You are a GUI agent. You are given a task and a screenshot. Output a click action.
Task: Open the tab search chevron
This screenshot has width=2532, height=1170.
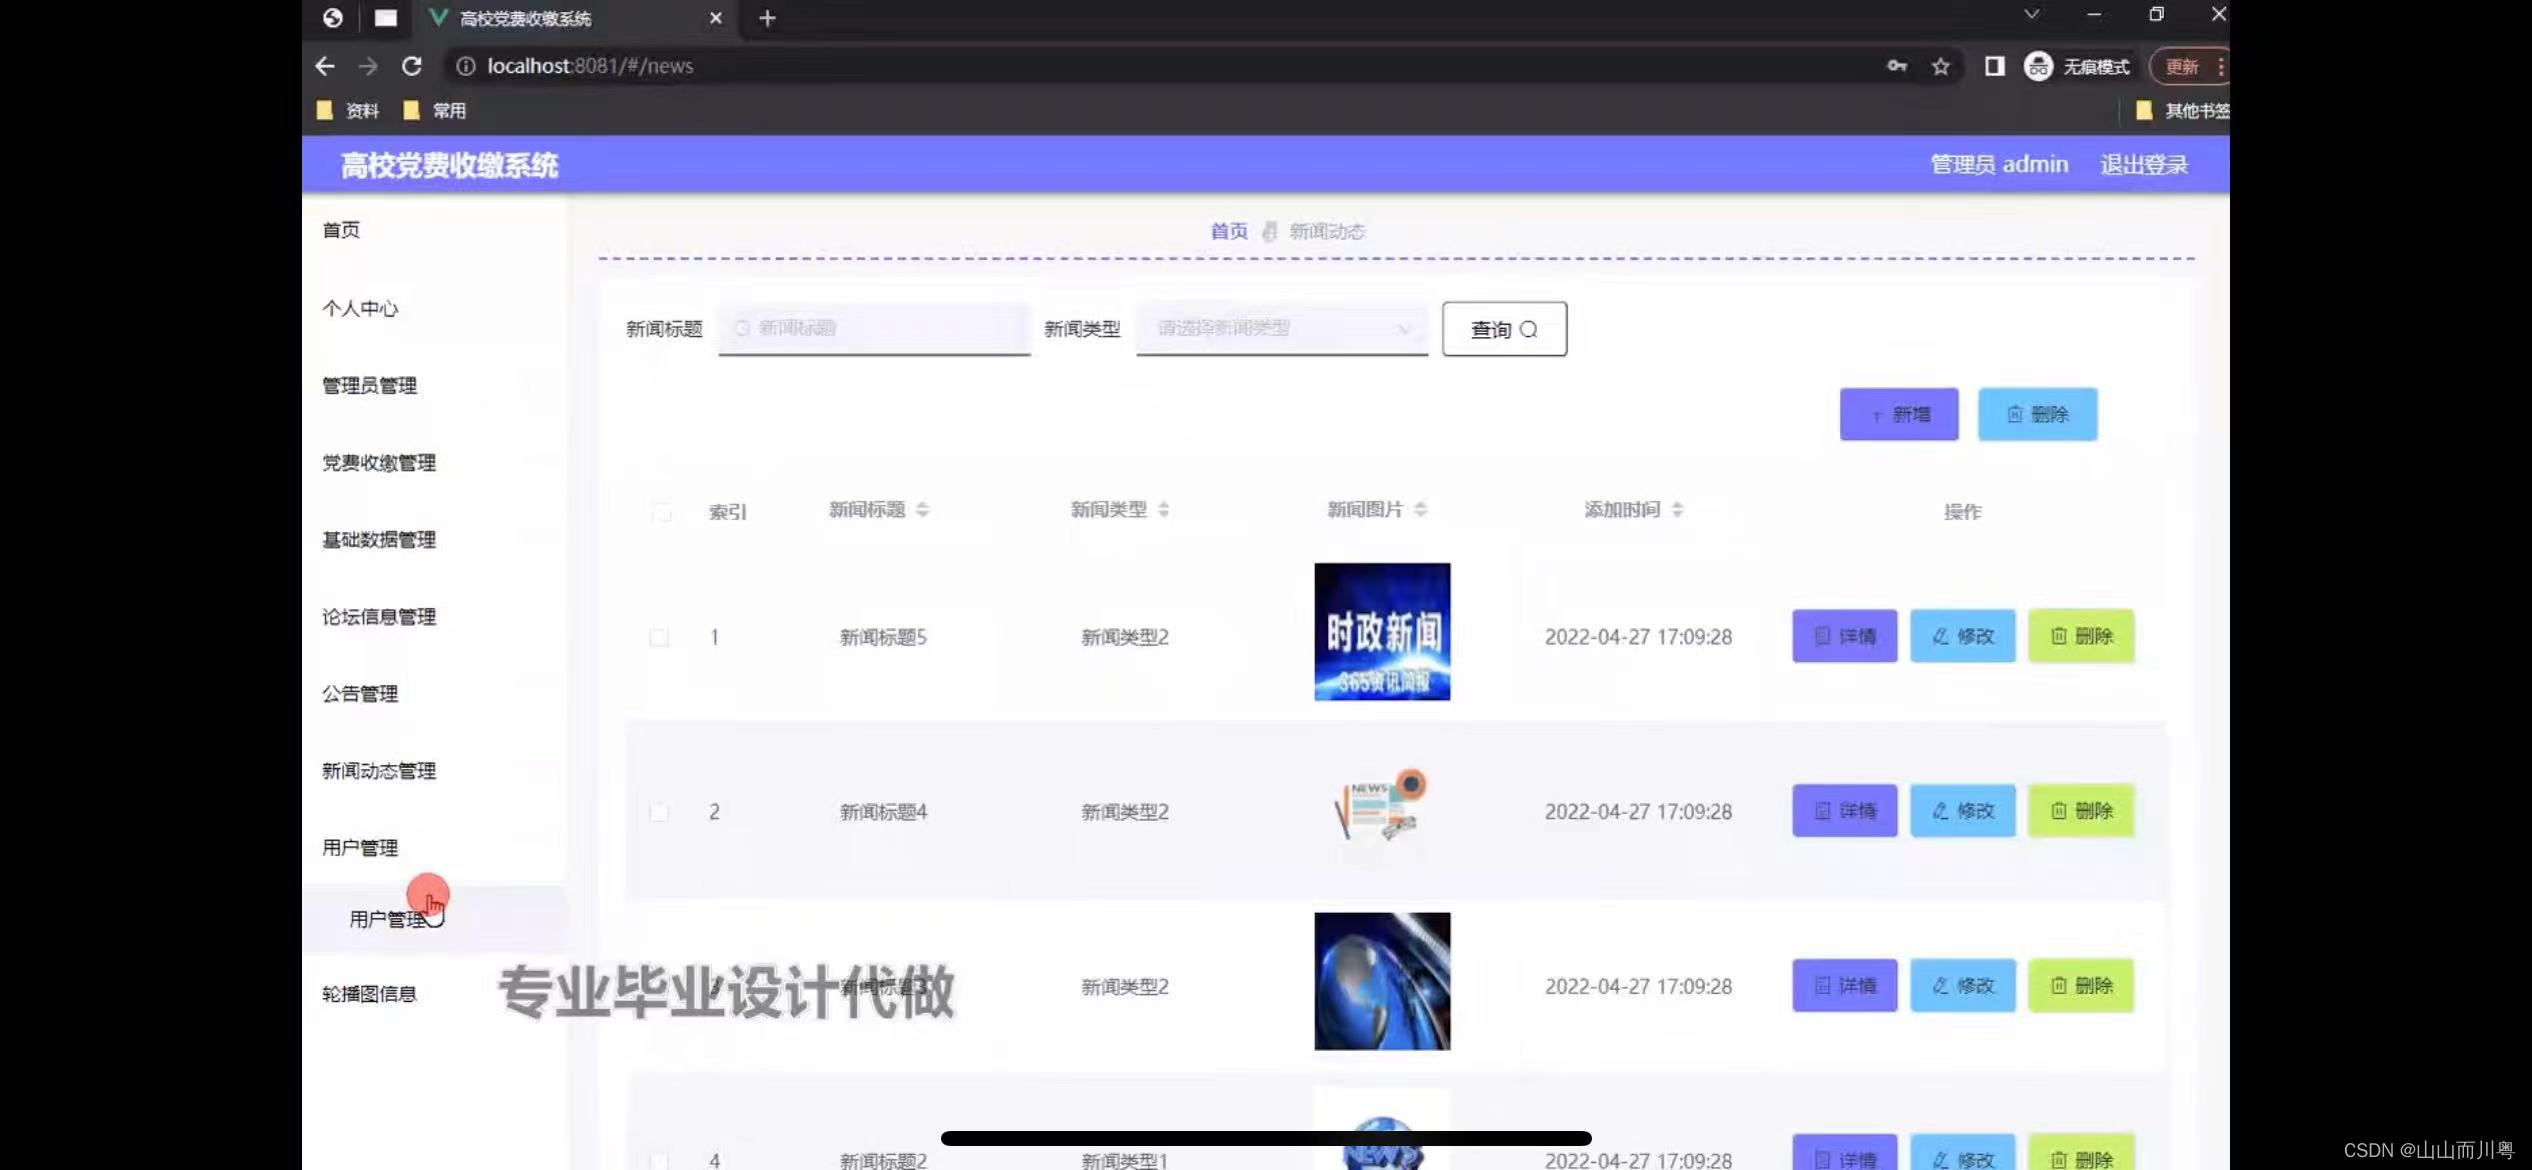tap(2031, 14)
